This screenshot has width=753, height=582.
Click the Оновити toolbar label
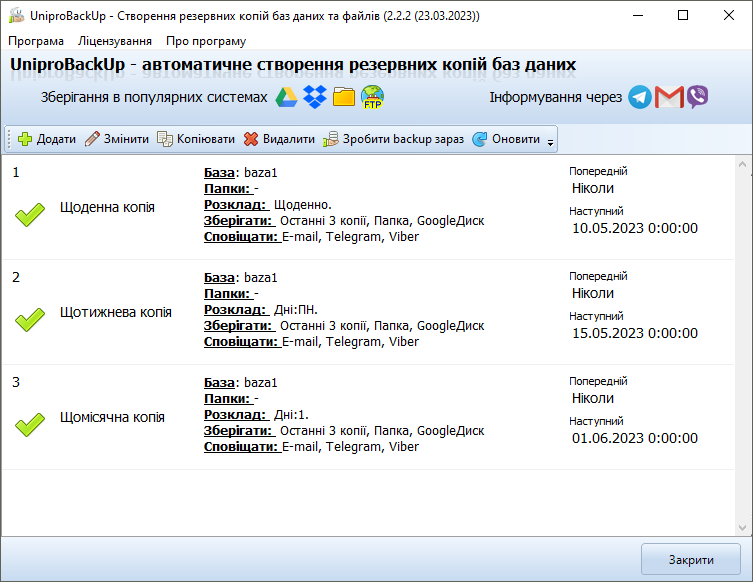point(516,139)
